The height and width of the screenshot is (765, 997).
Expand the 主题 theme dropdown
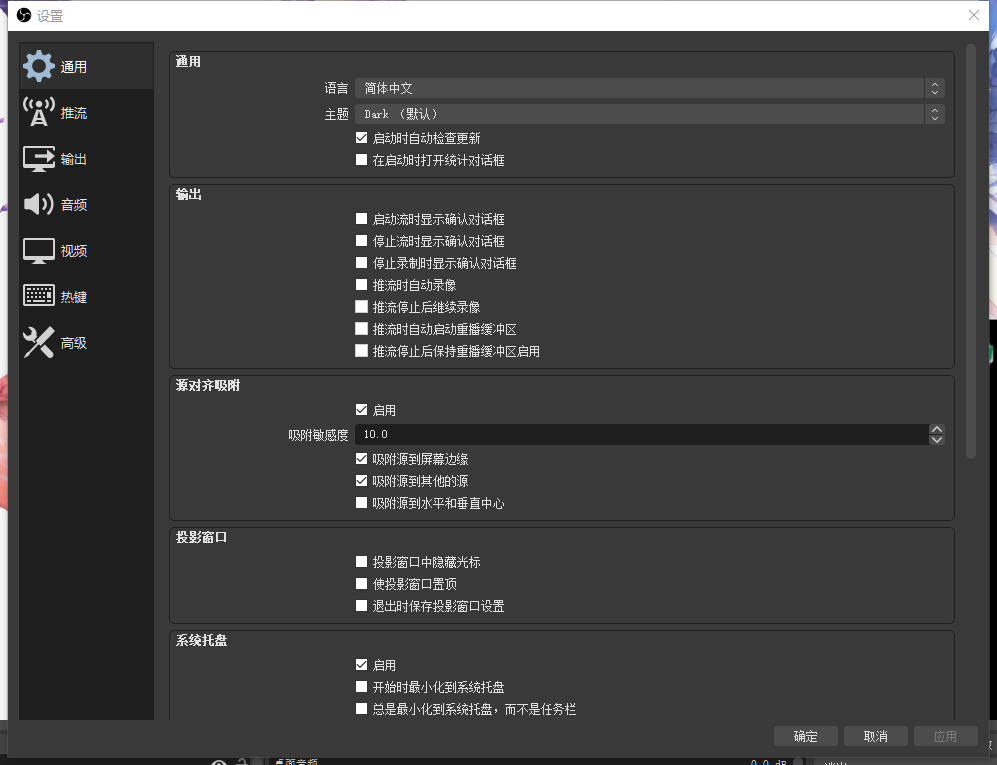tap(648, 114)
